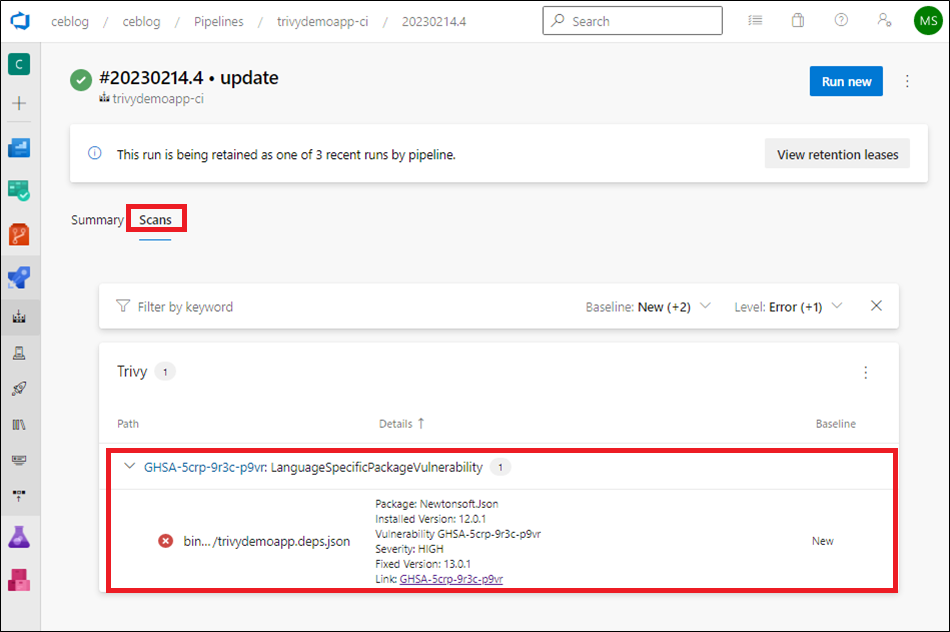Viewport: 950px width, 632px height.
Task: Go to second ceblog breadcrumb
Action: click(x=141, y=22)
